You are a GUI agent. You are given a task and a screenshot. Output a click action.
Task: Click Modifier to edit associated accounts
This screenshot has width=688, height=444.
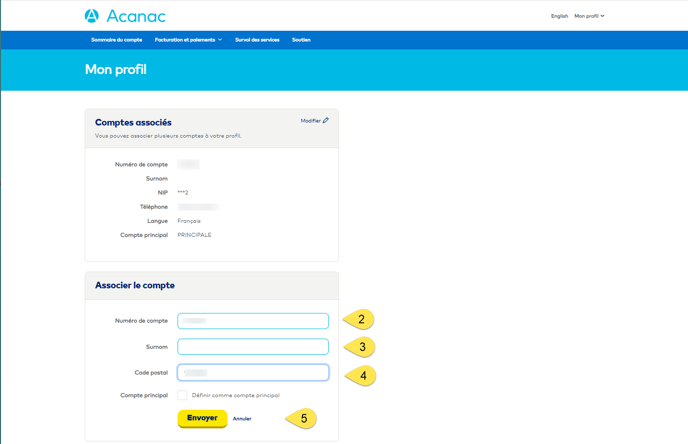pyautogui.click(x=311, y=121)
